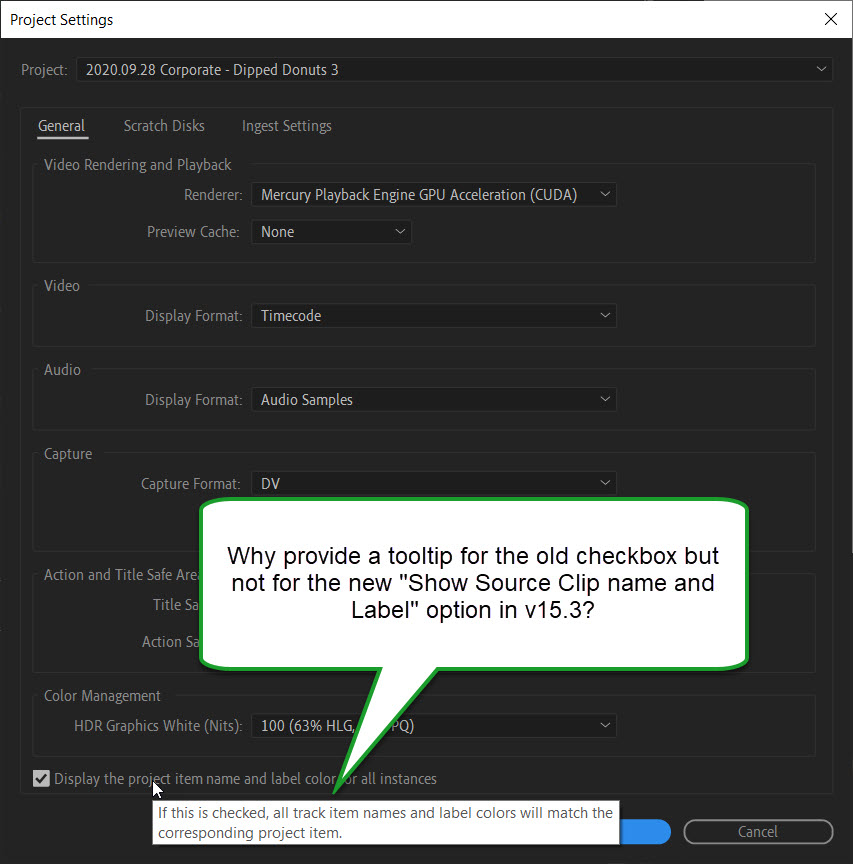This screenshot has height=864, width=853.
Task: Switch to the General tab
Action: click(62, 126)
